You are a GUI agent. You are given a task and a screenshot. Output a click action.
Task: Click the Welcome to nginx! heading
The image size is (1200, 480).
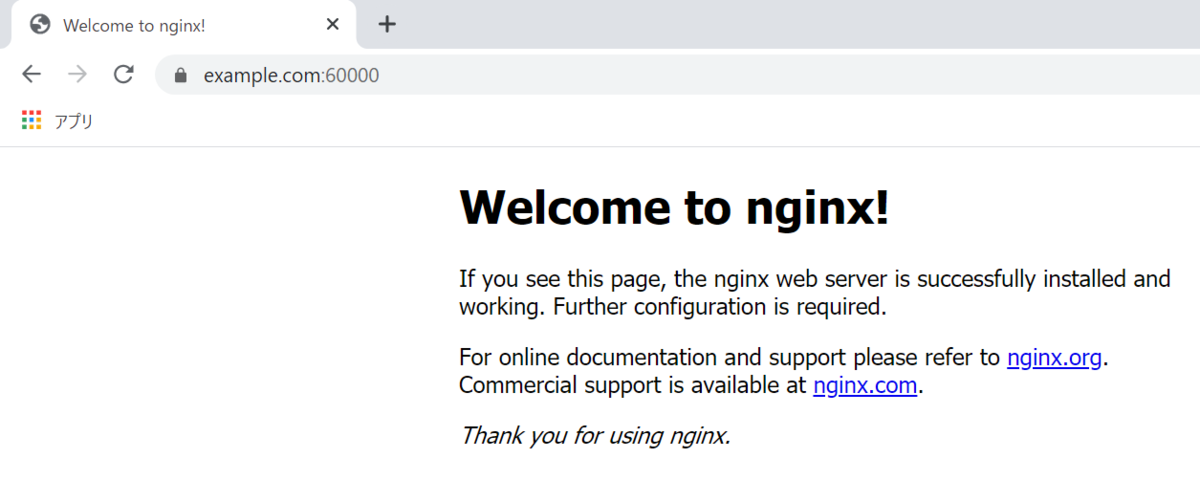[674, 207]
